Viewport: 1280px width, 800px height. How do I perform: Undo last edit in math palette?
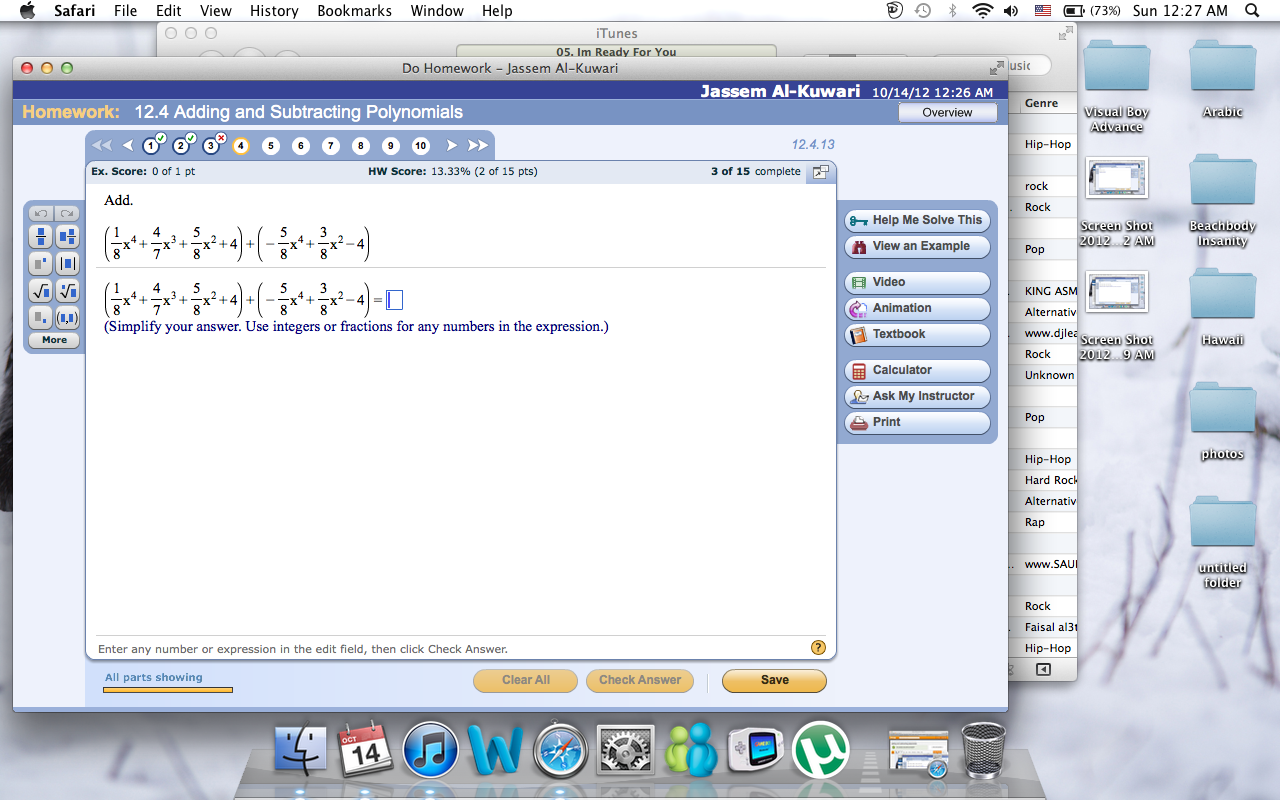40,213
